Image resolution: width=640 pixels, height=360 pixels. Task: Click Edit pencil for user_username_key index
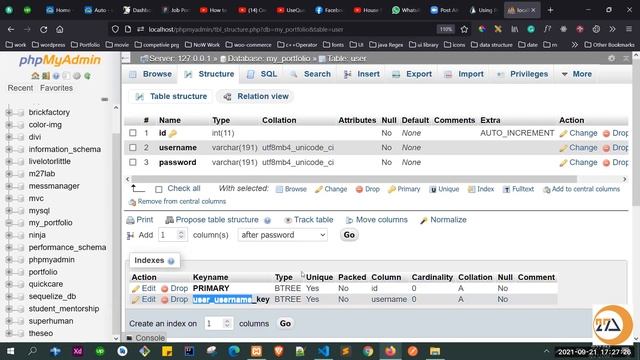click(136, 300)
